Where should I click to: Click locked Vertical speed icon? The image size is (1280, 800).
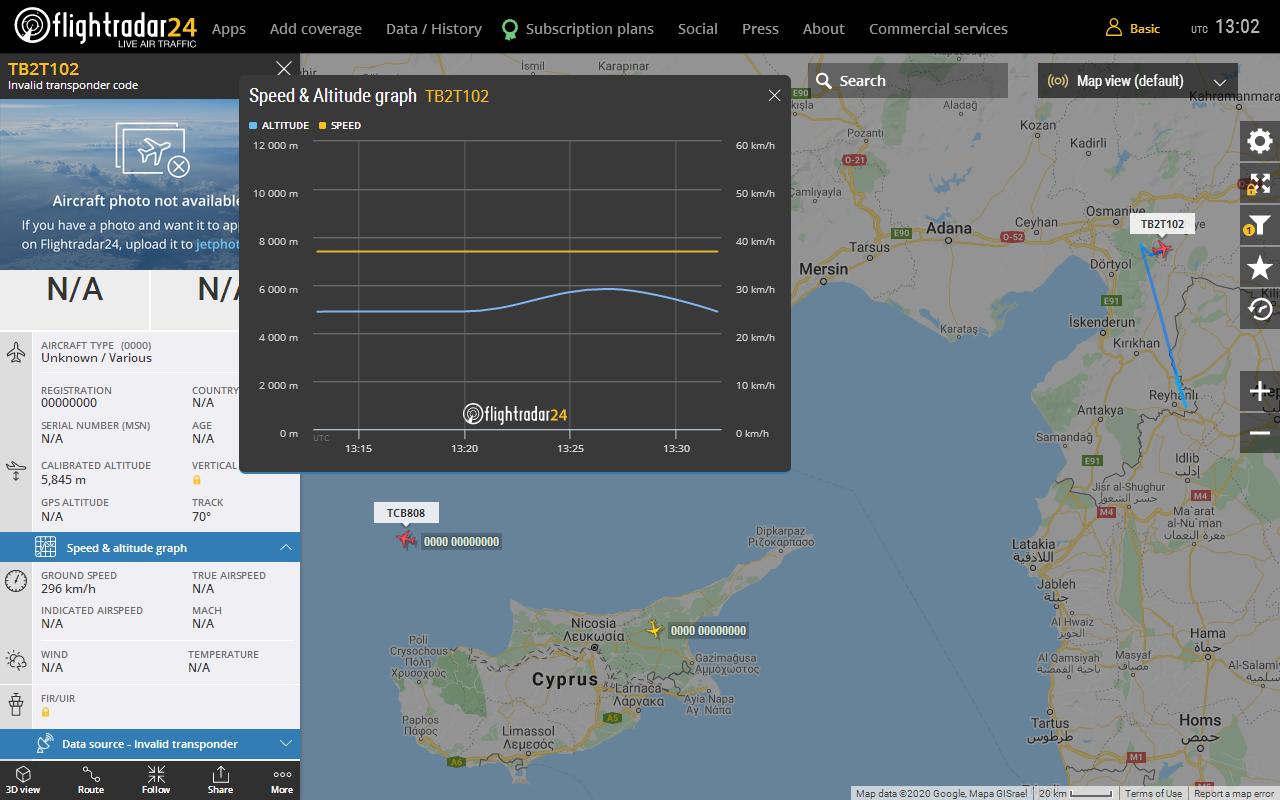tap(197, 480)
